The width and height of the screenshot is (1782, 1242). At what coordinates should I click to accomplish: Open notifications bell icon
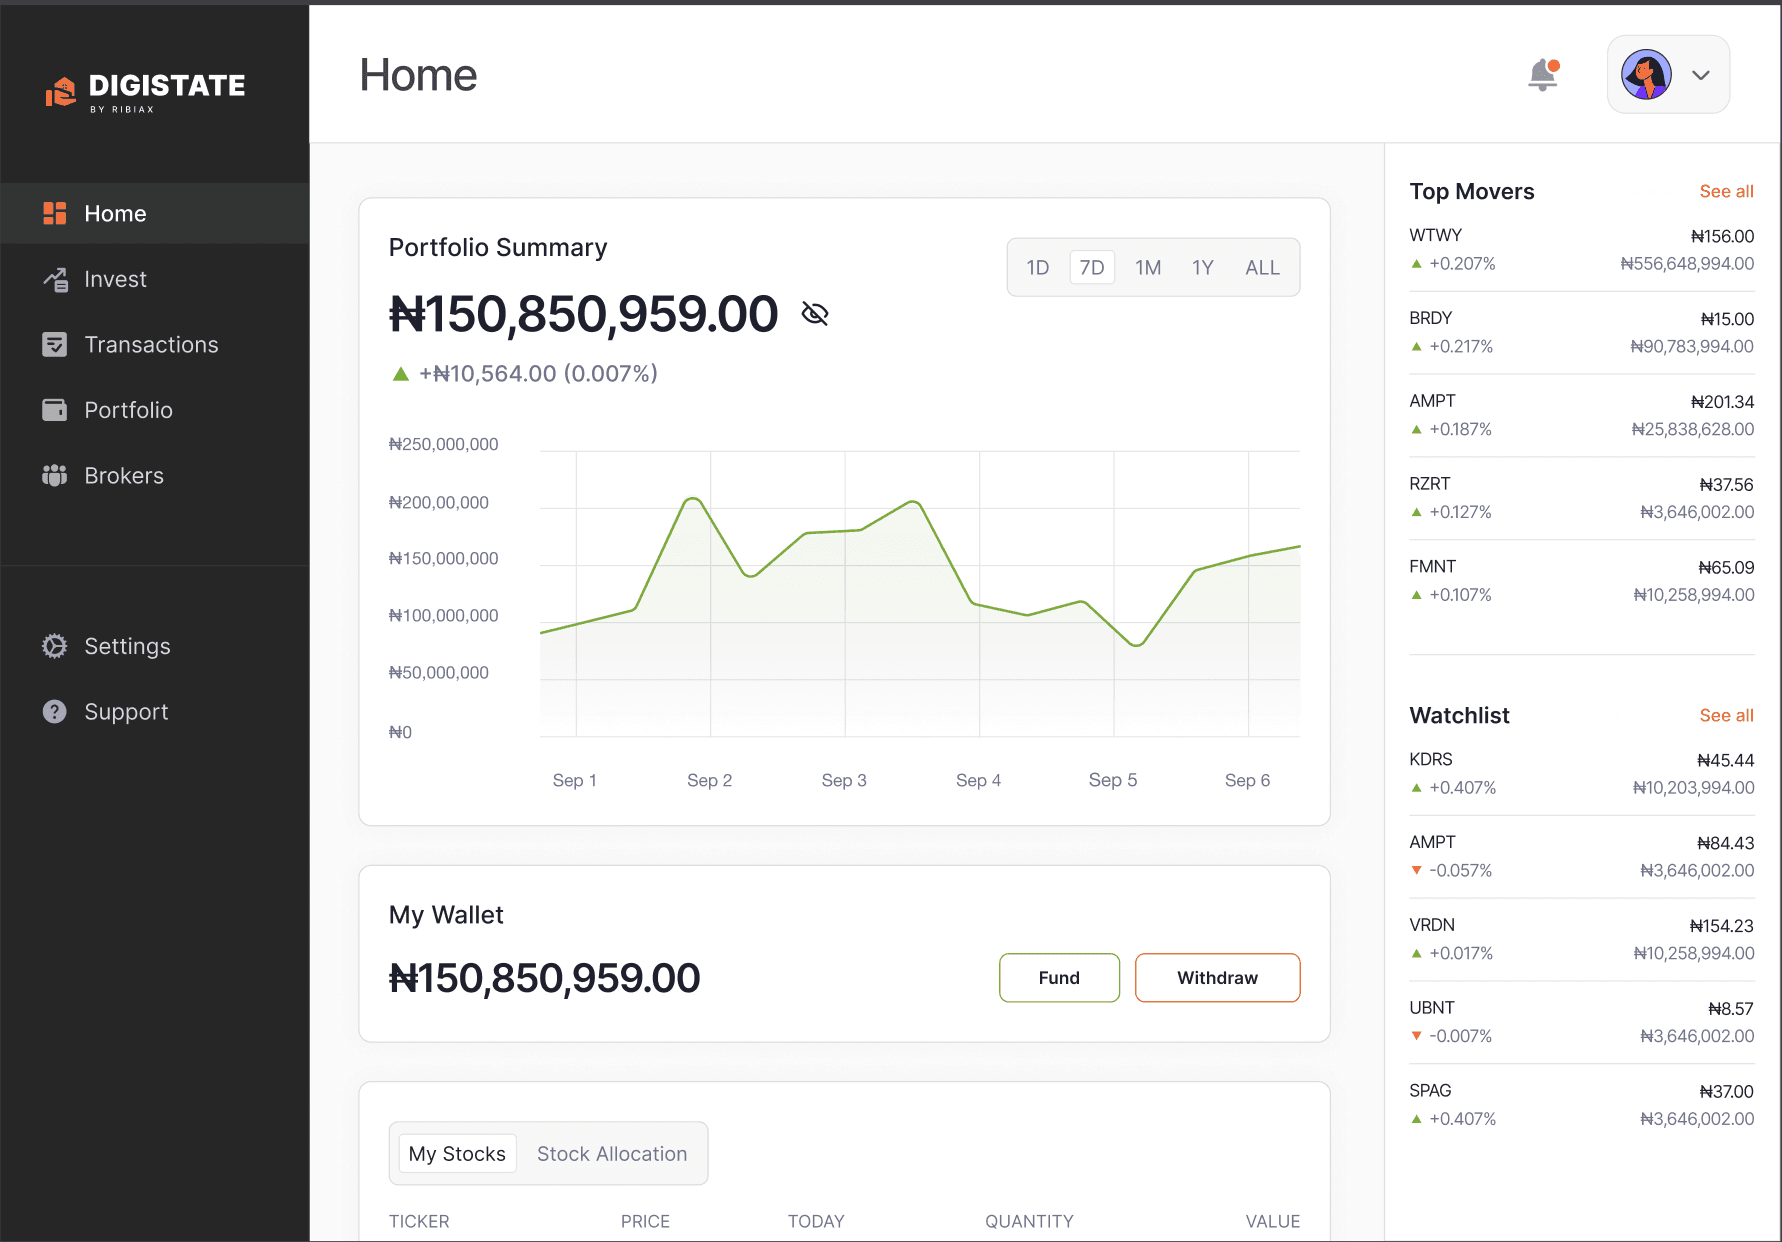tap(1544, 75)
